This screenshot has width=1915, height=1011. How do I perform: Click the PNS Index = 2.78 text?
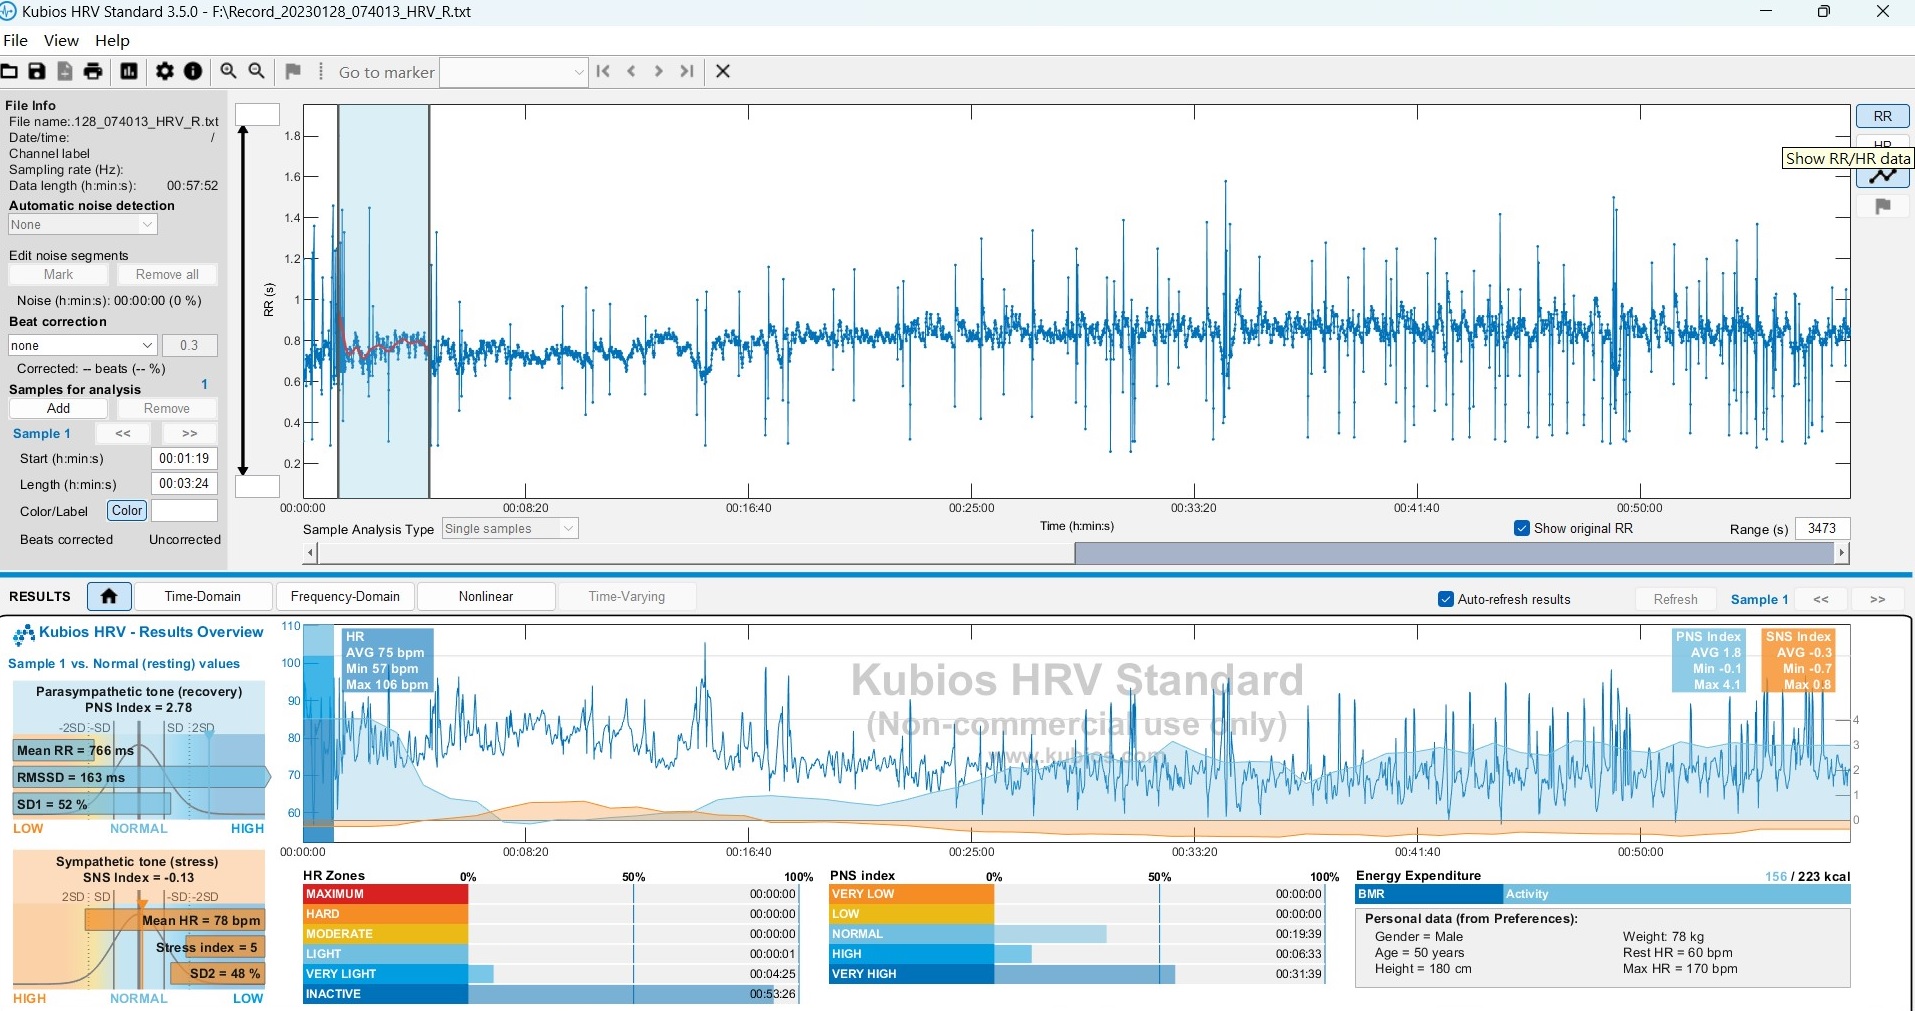[x=138, y=707]
